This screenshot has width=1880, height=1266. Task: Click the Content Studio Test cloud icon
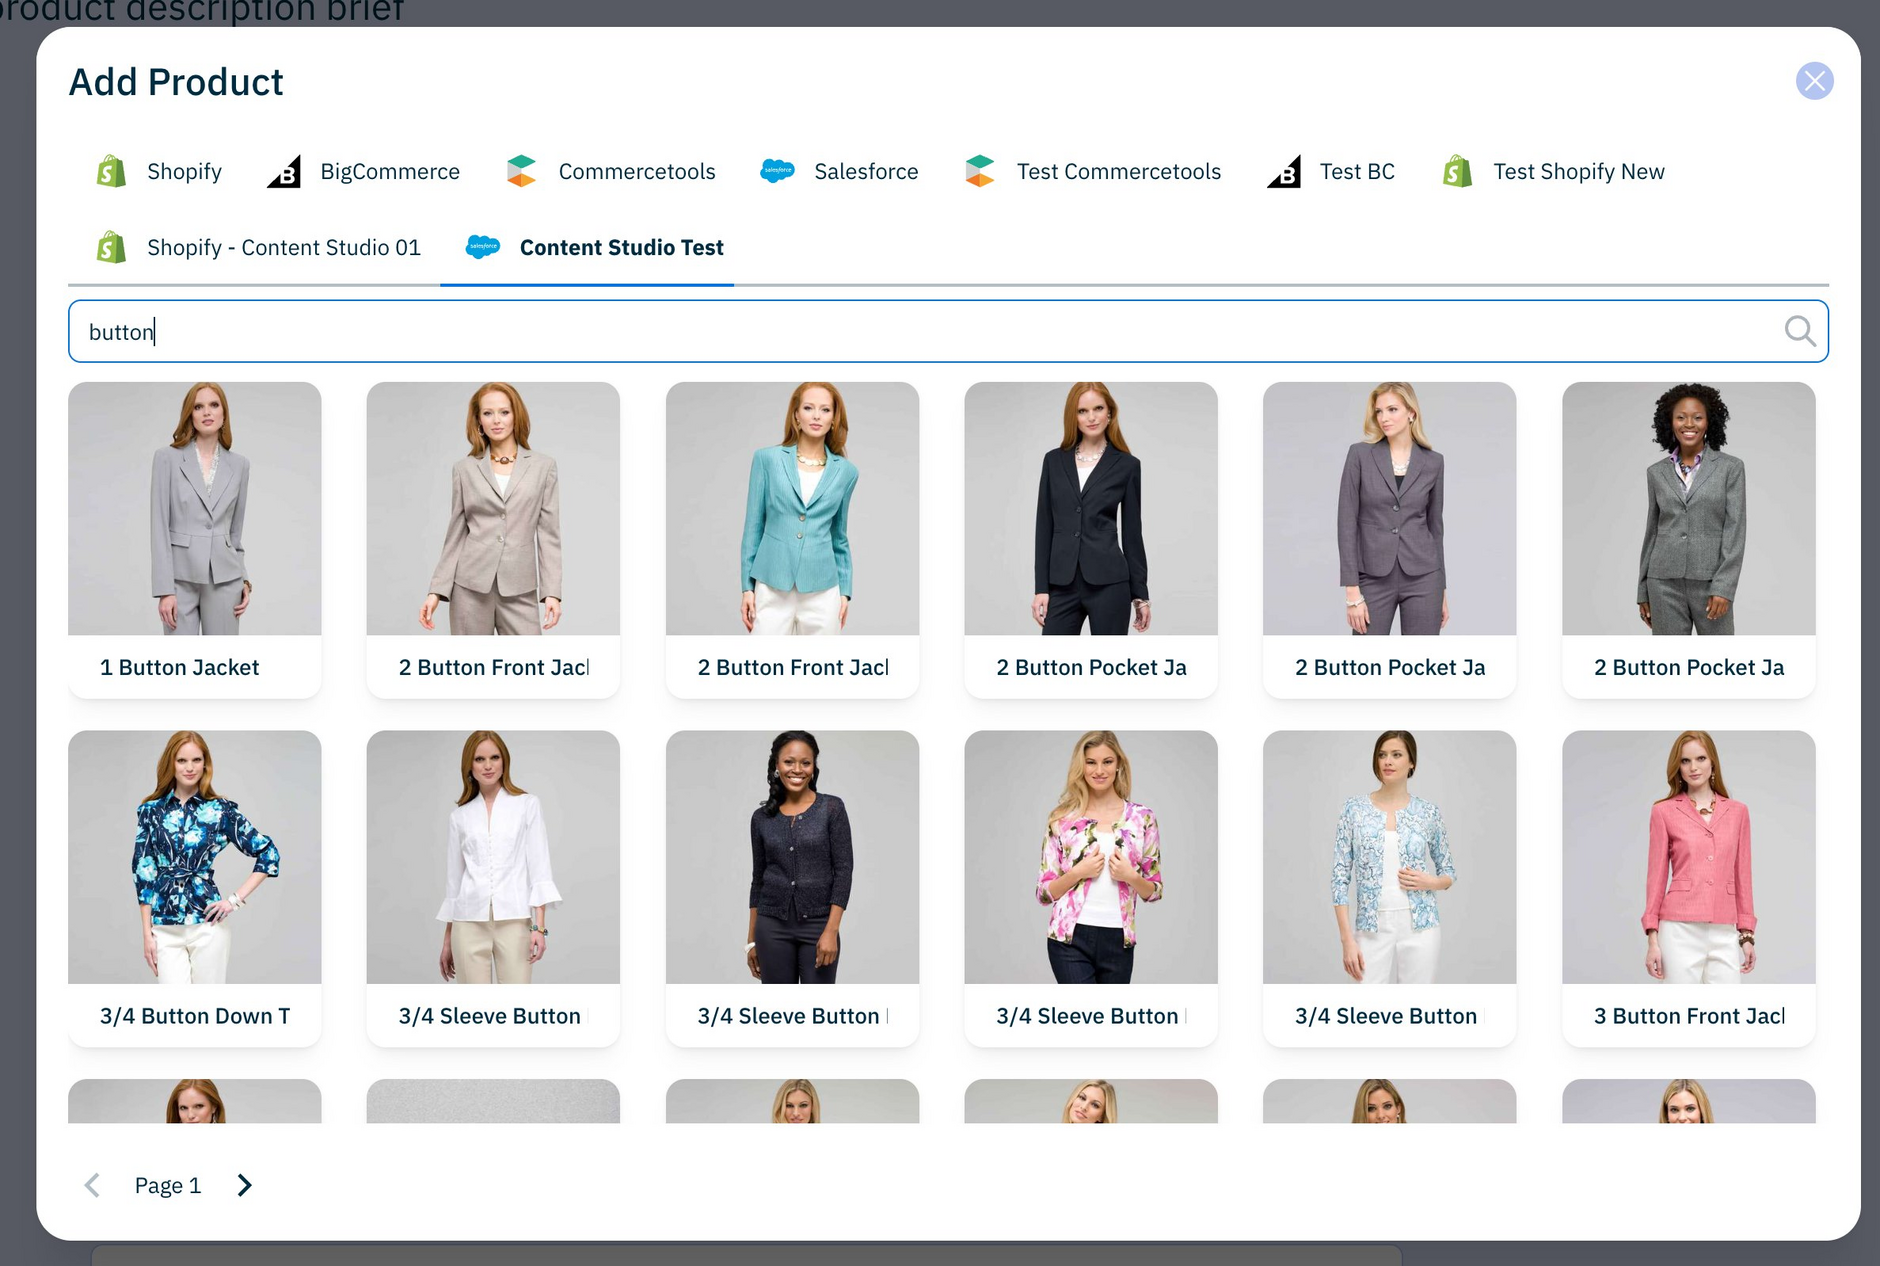[x=483, y=247]
